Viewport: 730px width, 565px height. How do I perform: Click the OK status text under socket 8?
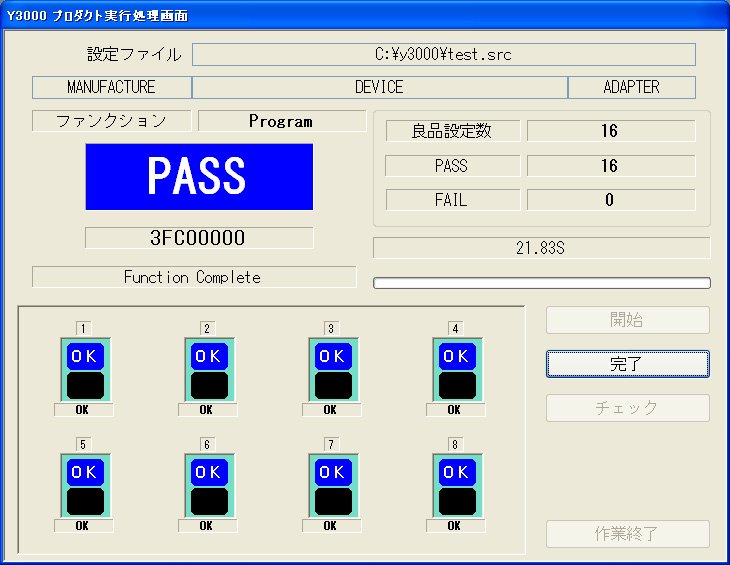(455, 525)
